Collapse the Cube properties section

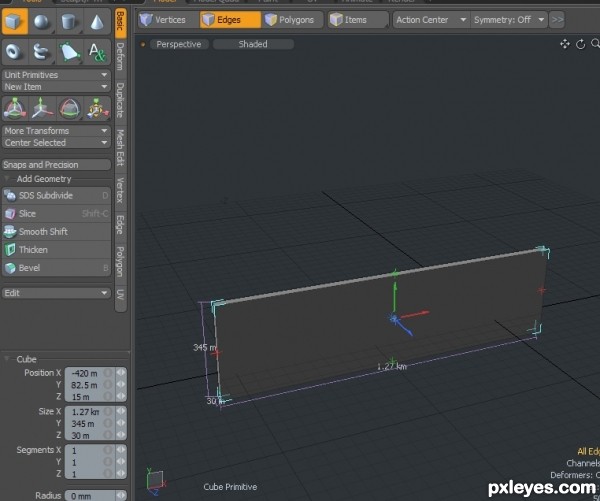7,359
